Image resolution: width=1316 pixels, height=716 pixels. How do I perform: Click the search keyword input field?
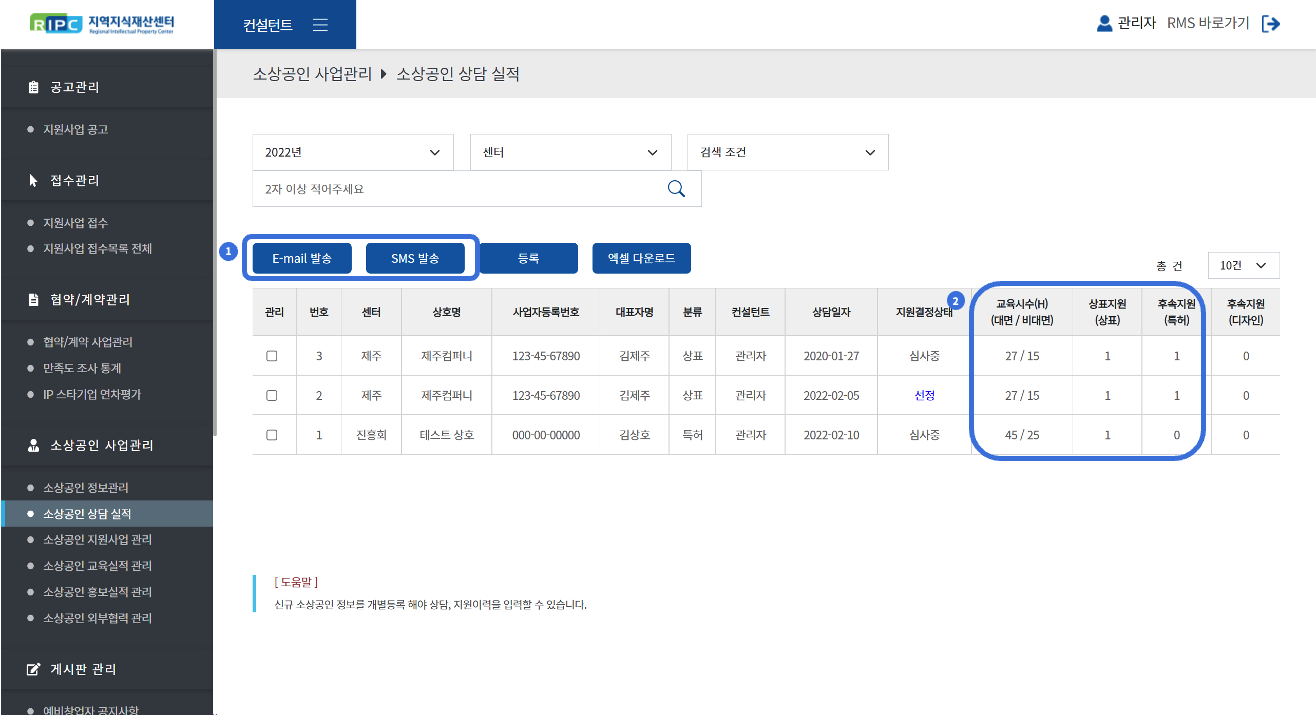(455, 188)
